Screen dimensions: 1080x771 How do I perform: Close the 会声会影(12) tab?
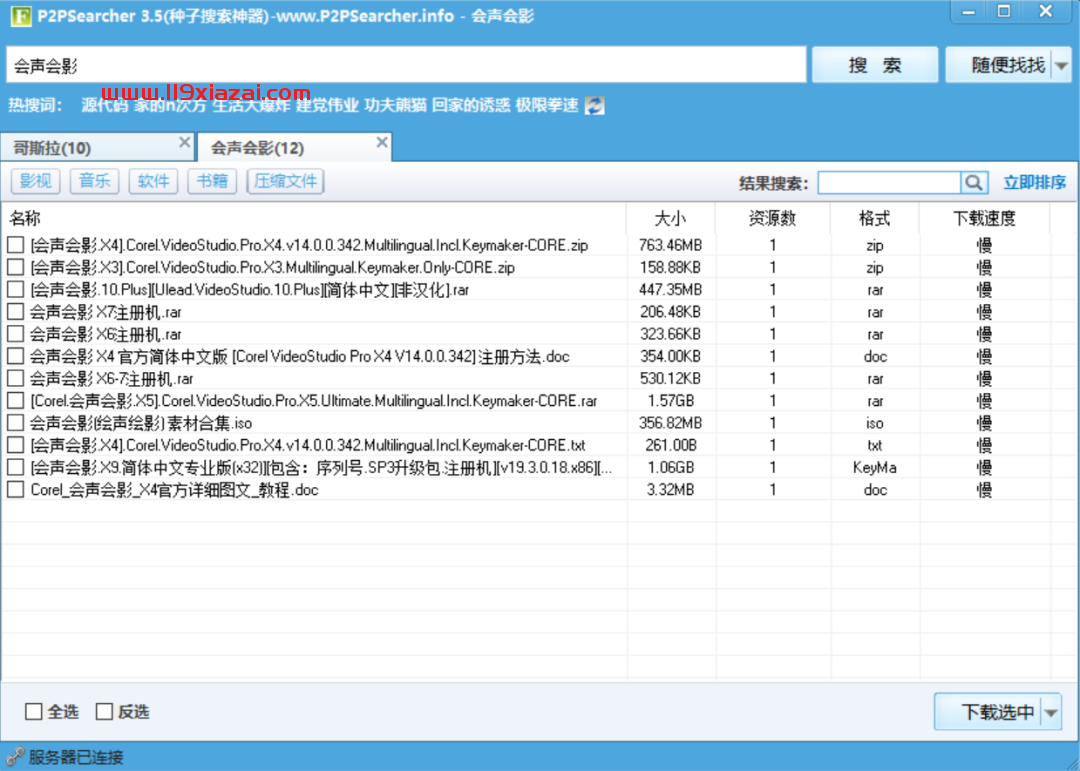point(382,143)
